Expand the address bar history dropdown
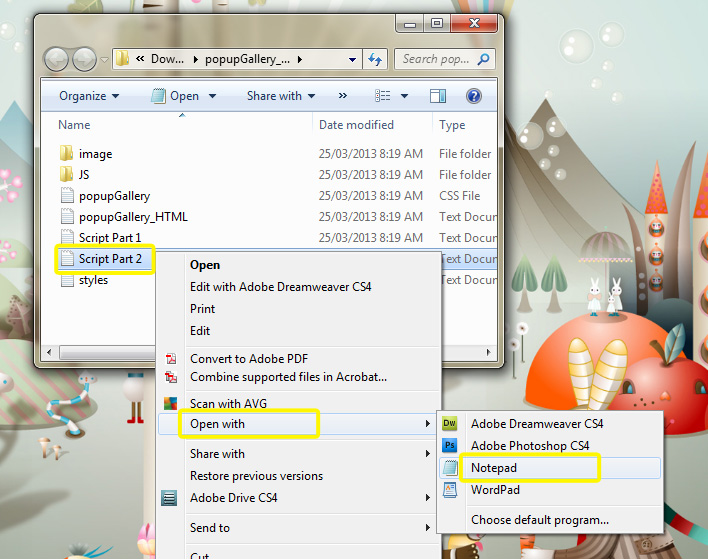This screenshot has width=708, height=559. pyautogui.click(x=352, y=59)
